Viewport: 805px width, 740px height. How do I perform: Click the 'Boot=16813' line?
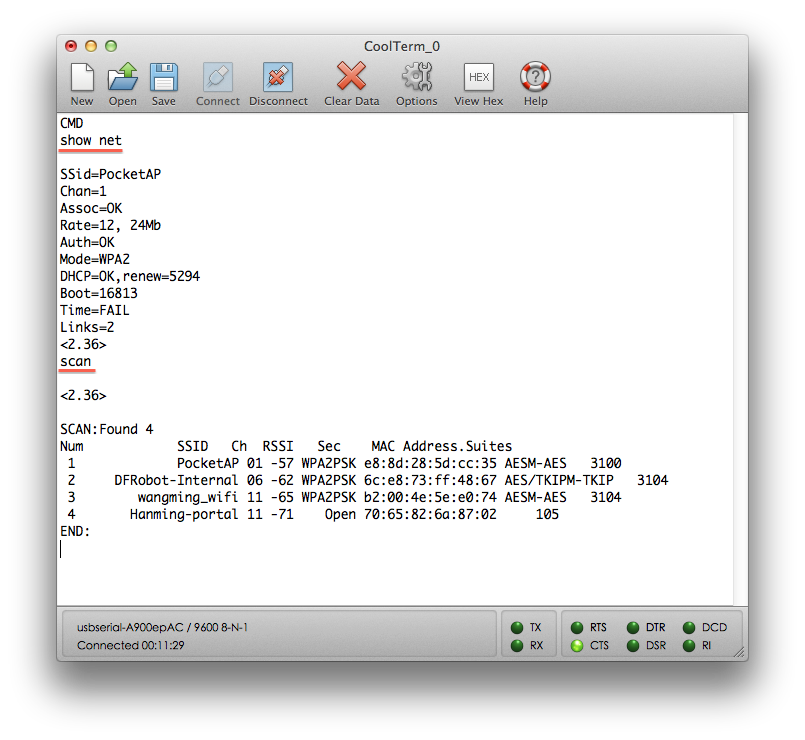[99, 293]
